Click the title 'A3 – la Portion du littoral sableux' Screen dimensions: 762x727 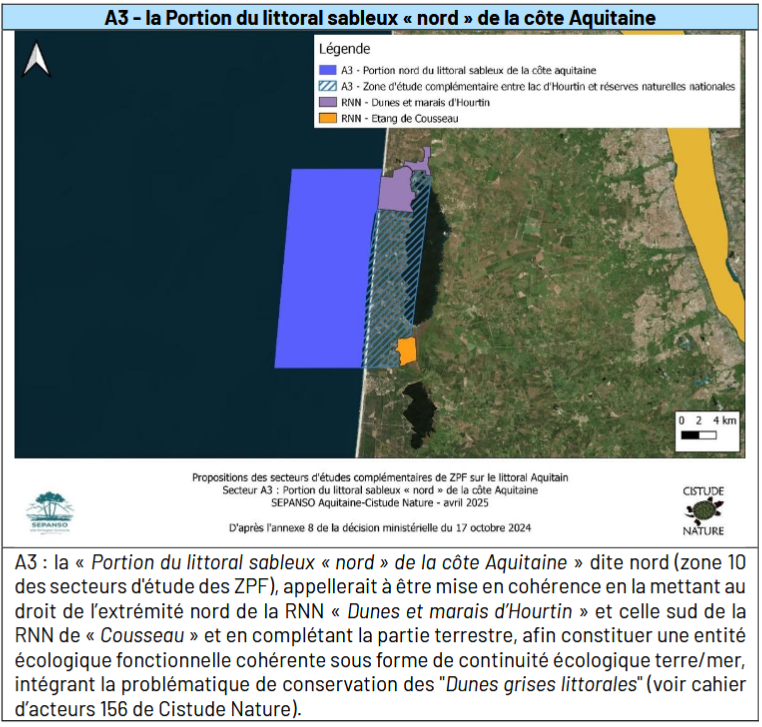point(380,18)
